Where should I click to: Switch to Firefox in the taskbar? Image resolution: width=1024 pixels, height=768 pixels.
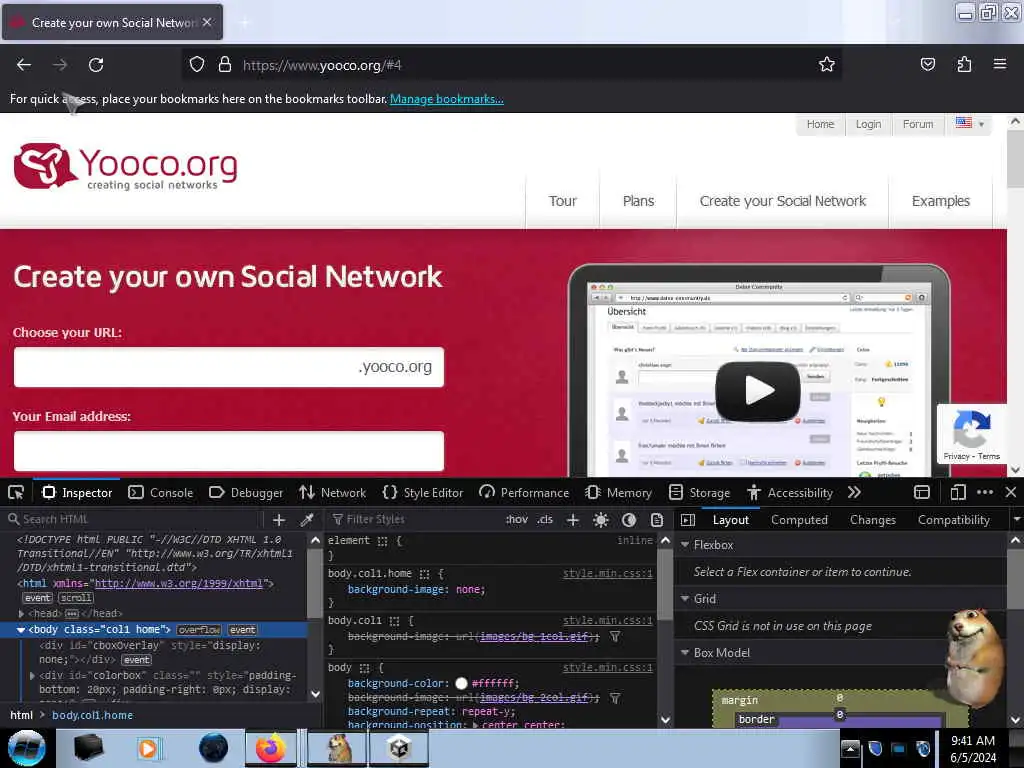click(271, 748)
